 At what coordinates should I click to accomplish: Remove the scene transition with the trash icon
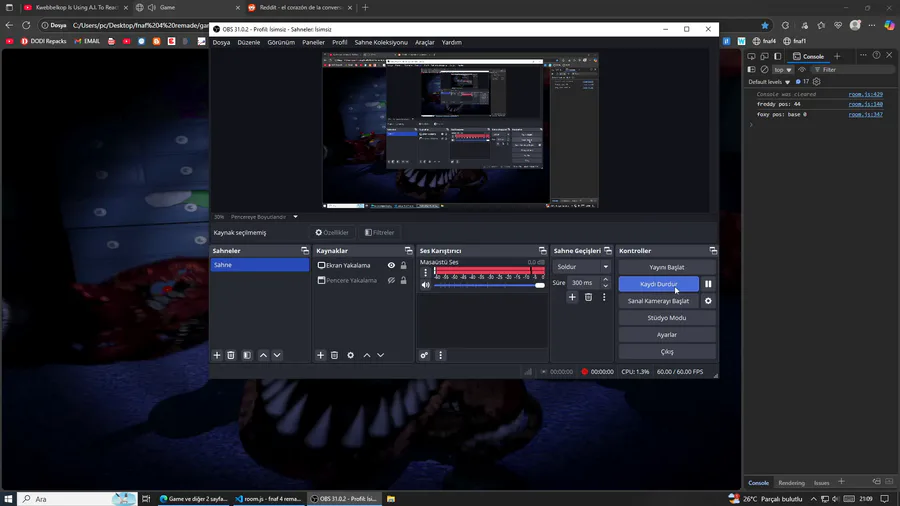[588, 297]
